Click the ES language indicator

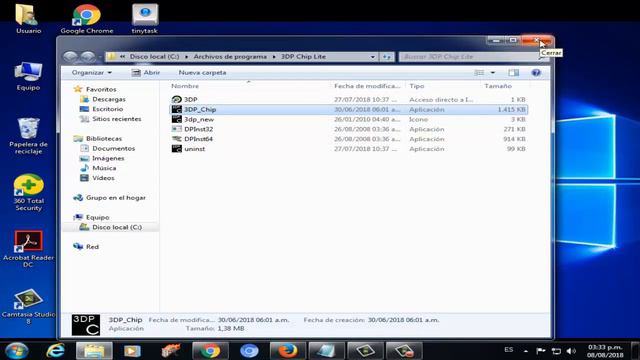tap(509, 350)
